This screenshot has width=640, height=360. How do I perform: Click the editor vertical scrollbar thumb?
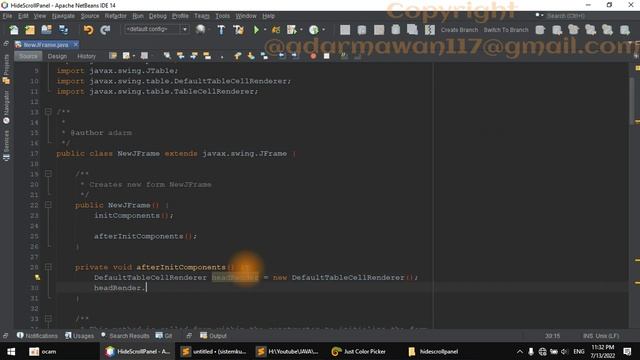click(632, 100)
